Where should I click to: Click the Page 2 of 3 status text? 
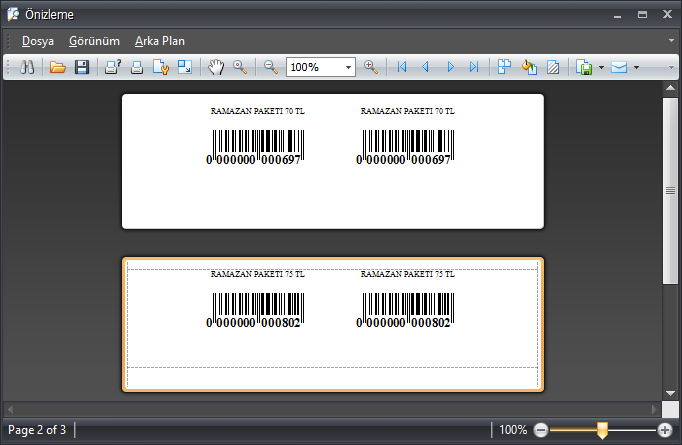(x=37, y=430)
